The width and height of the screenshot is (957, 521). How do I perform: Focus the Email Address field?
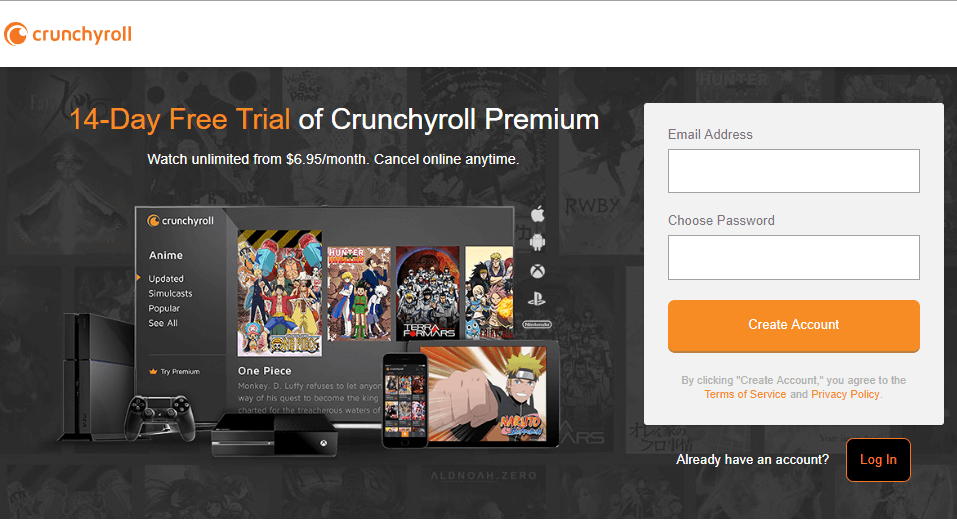(x=793, y=171)
